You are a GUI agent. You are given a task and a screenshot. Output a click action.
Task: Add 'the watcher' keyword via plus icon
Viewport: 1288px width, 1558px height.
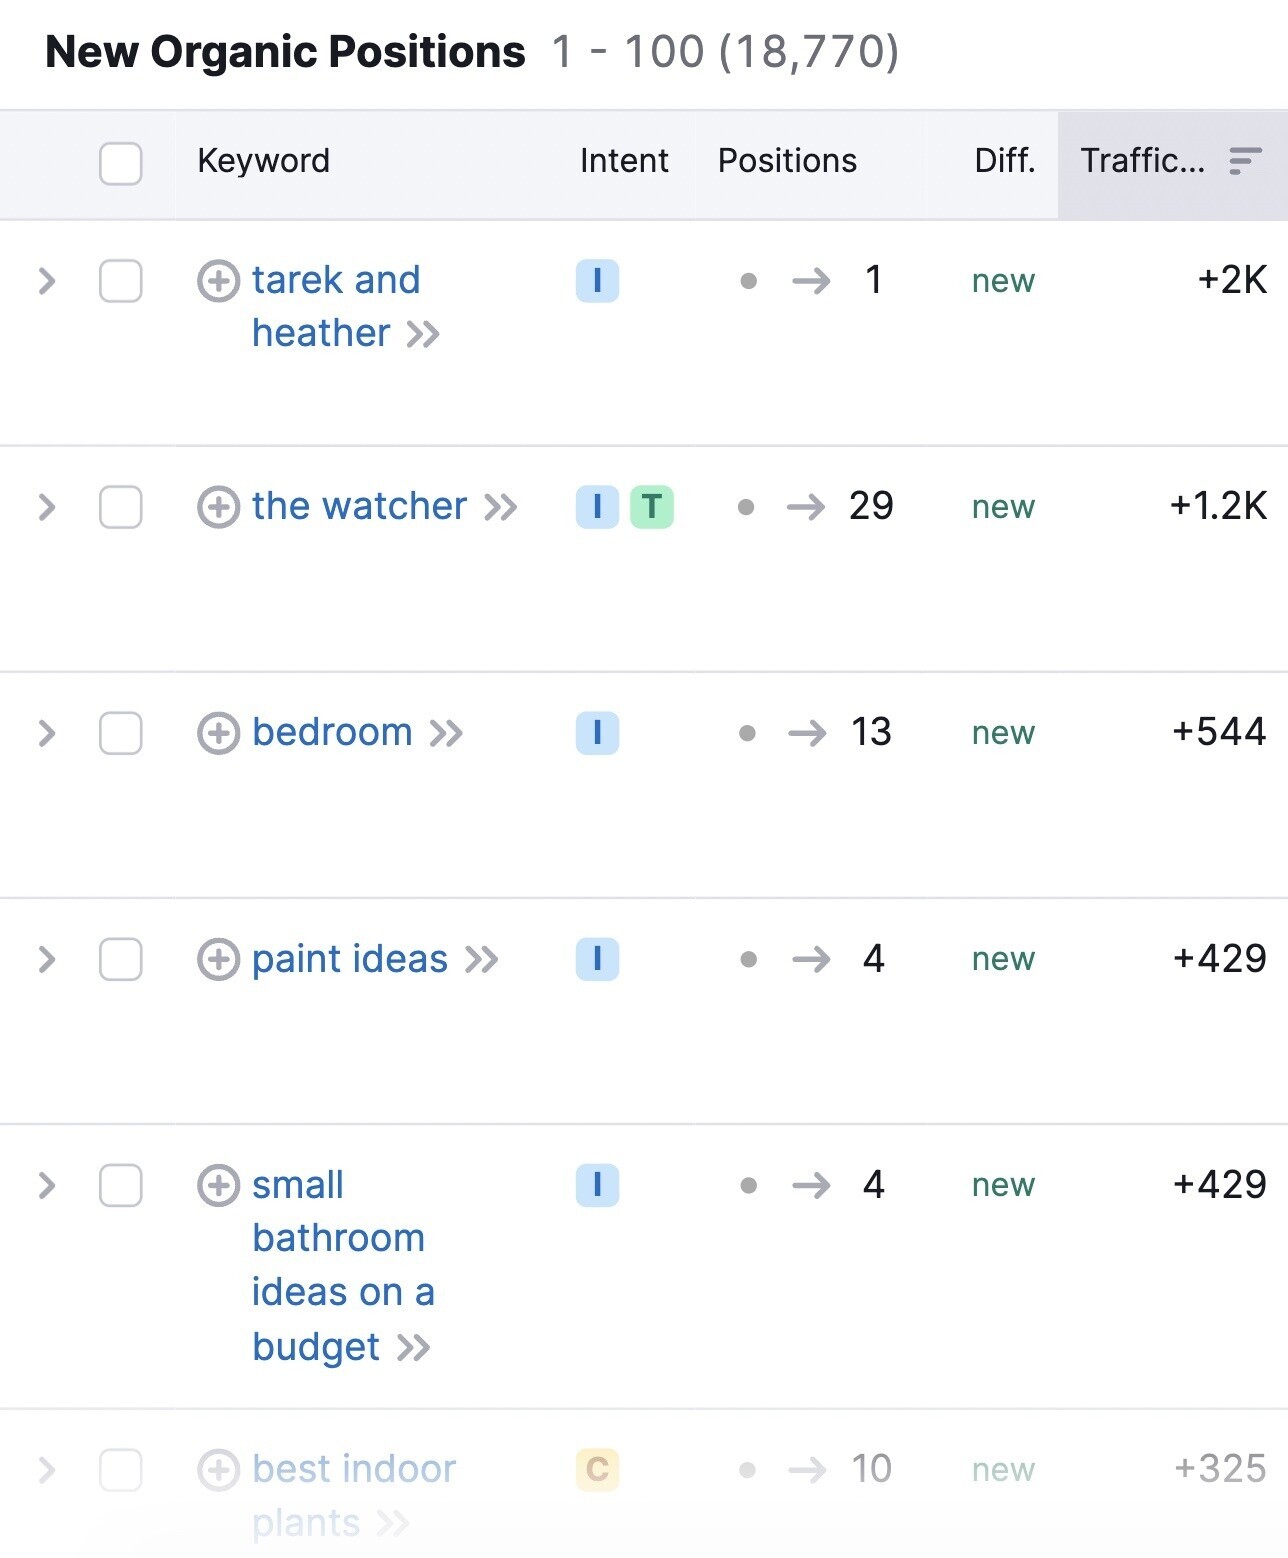click(x=218, y=507)
